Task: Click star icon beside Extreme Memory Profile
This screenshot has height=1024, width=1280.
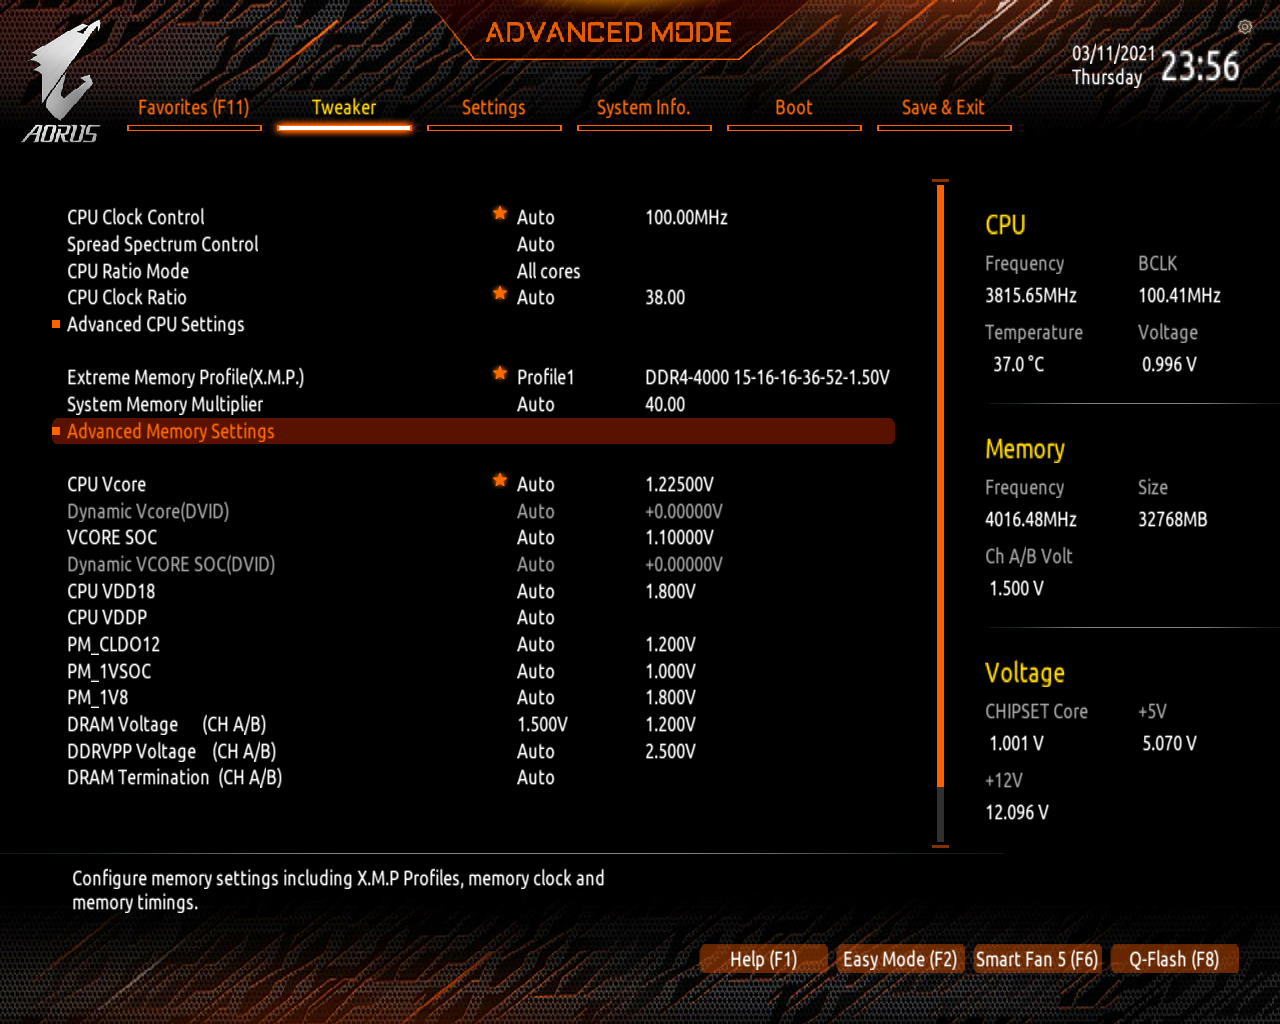Action: [500, 373]
